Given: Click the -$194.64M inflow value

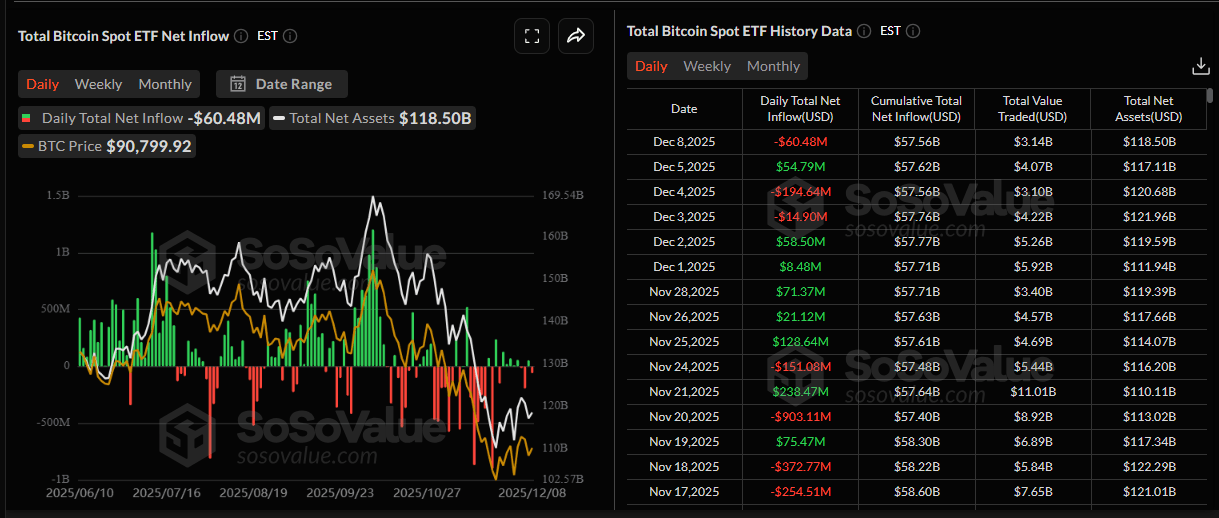Looking at the screenshot, I should tap(800, 192).
